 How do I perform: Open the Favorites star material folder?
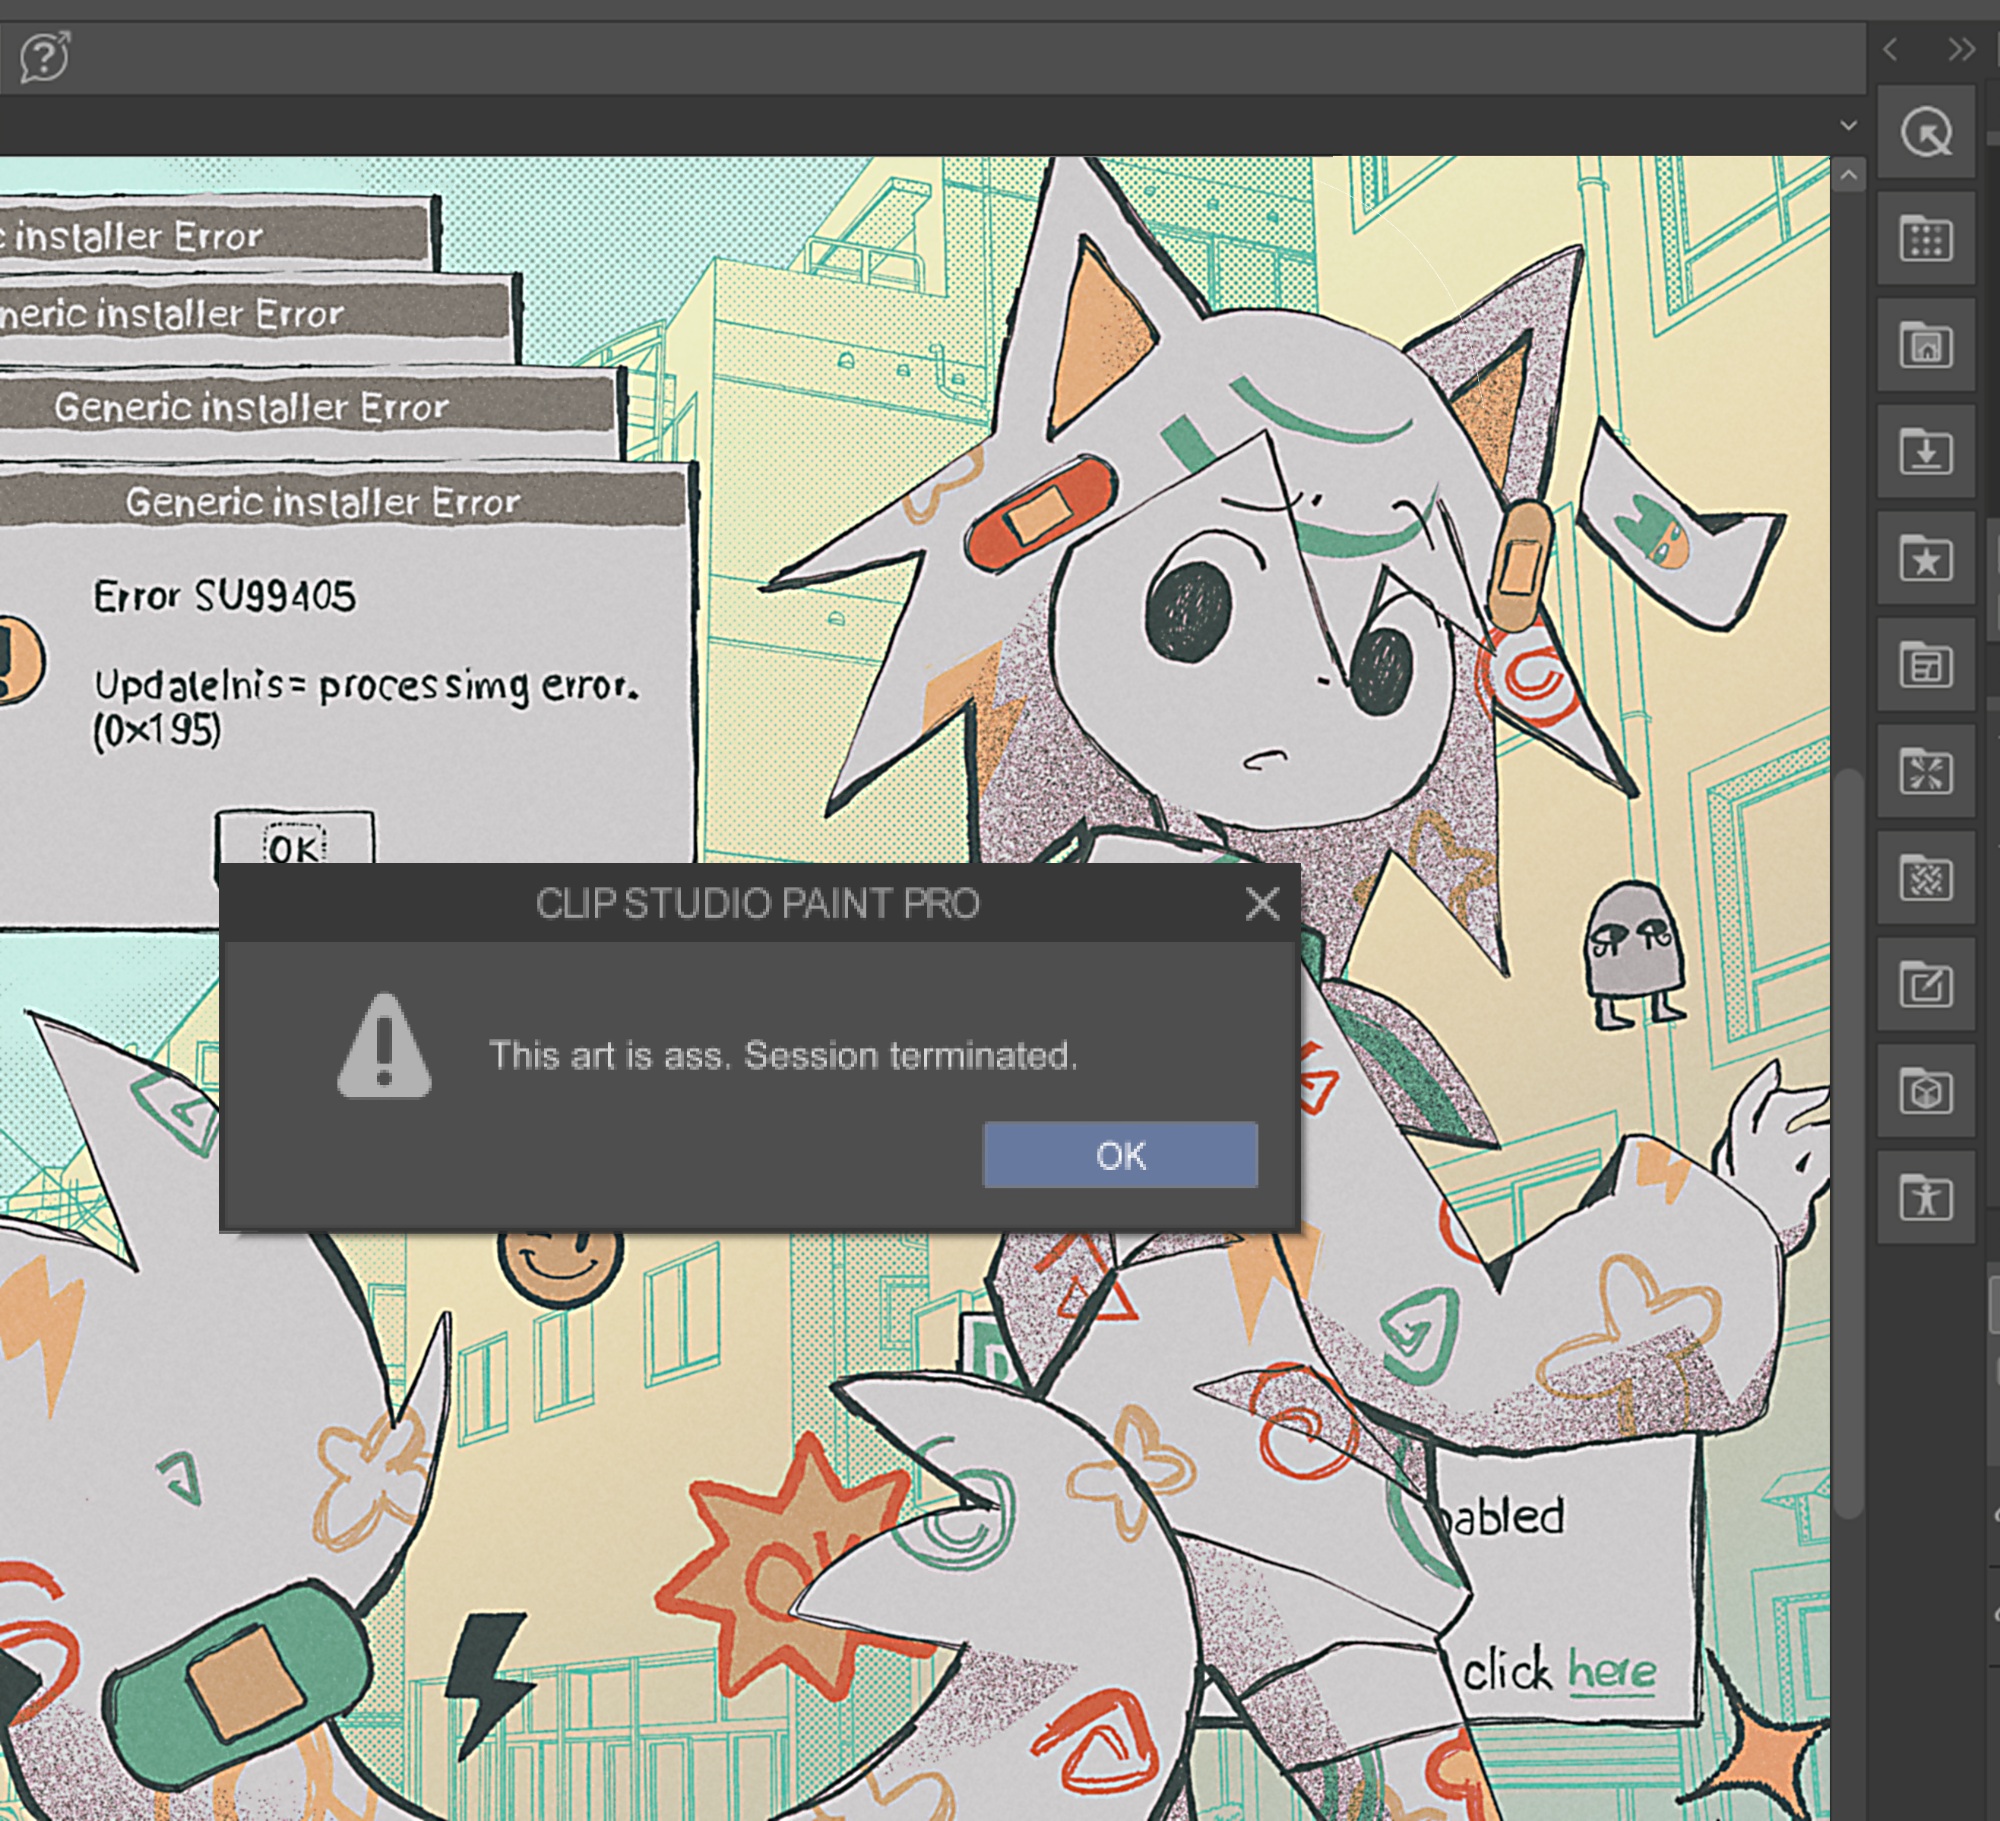[1925, 559]
